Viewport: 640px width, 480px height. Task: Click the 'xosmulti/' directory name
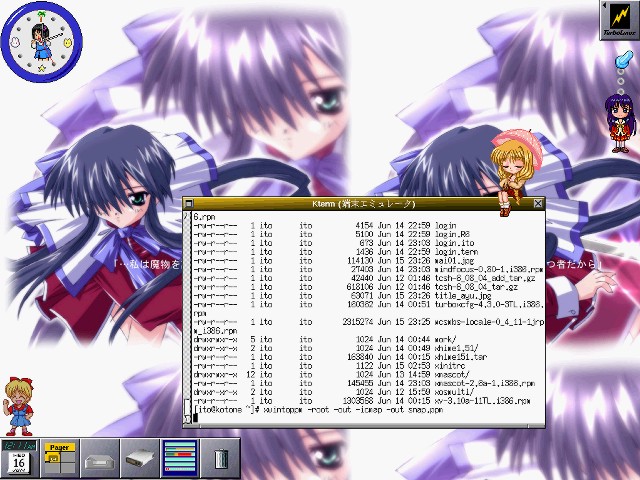click(455, 392)
